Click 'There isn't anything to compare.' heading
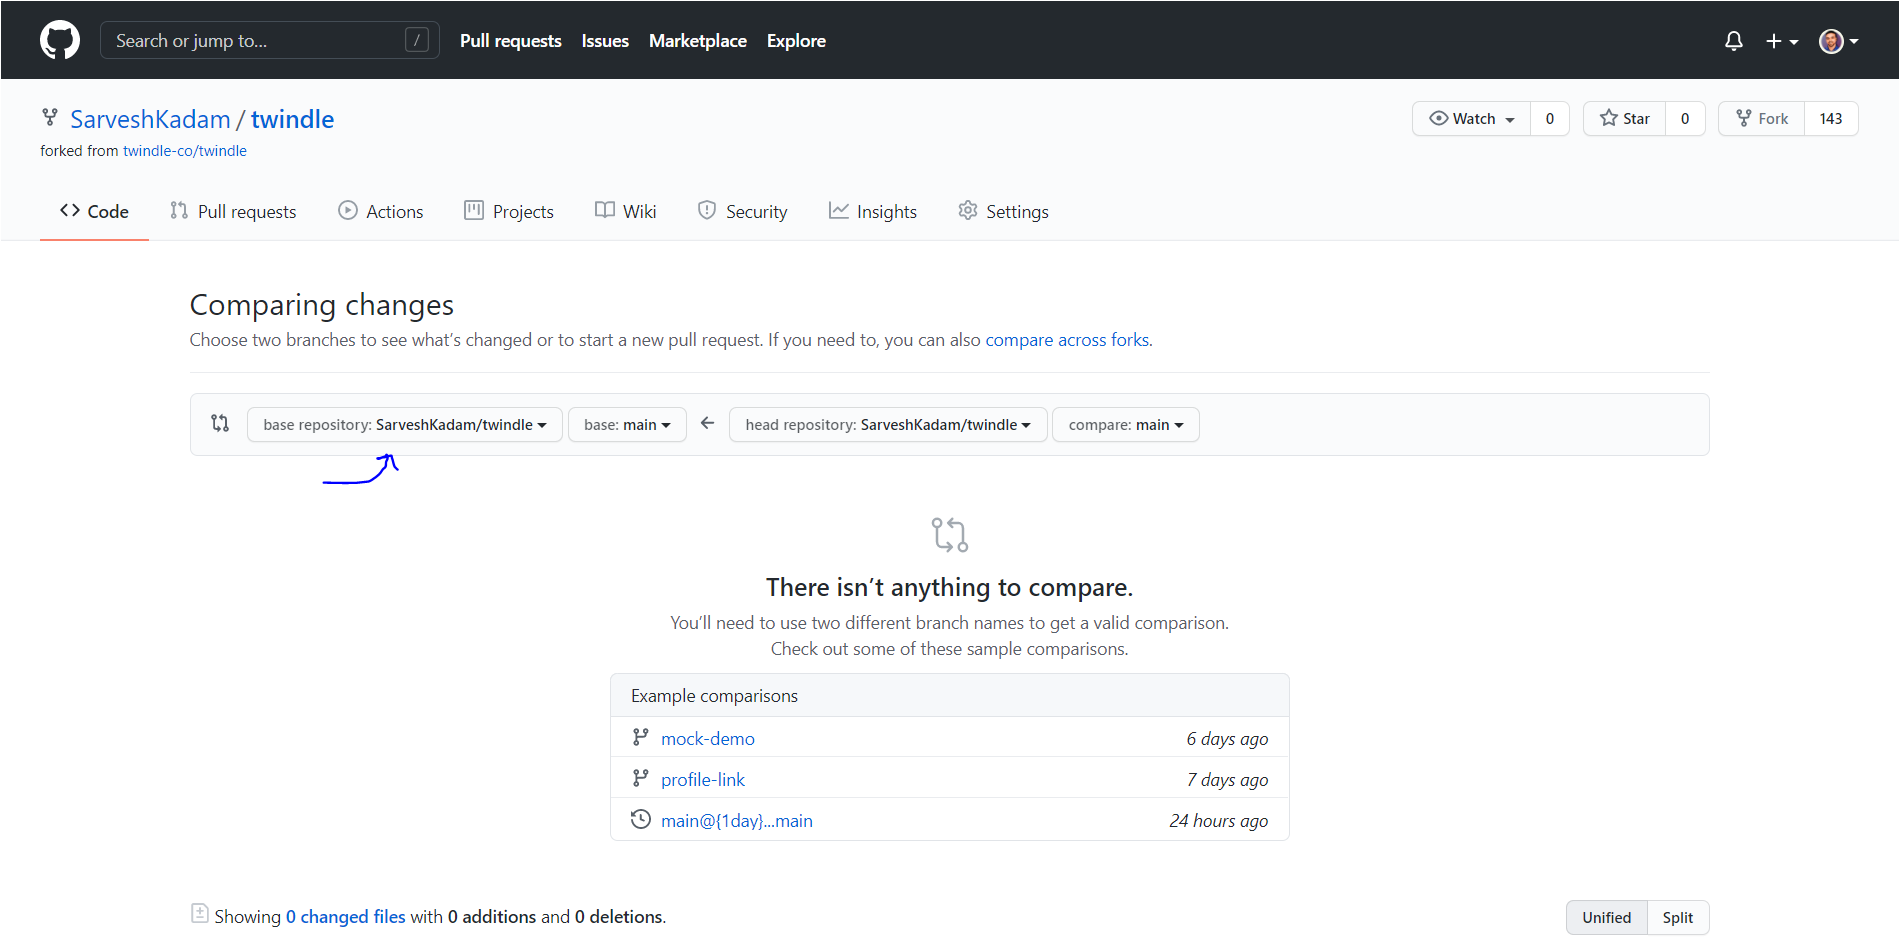The height and width of the screenshot is (942, 1900). point(950,587)
